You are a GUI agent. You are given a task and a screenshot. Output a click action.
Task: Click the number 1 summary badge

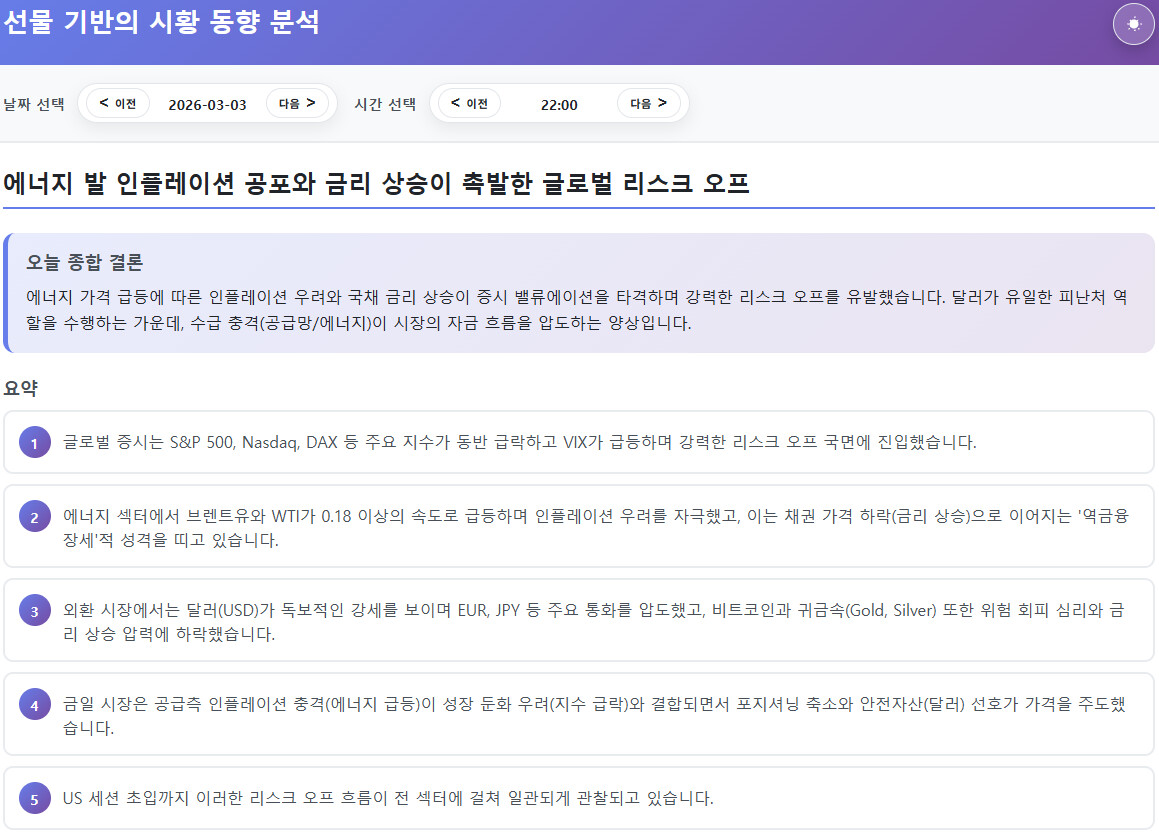[34, 442]
